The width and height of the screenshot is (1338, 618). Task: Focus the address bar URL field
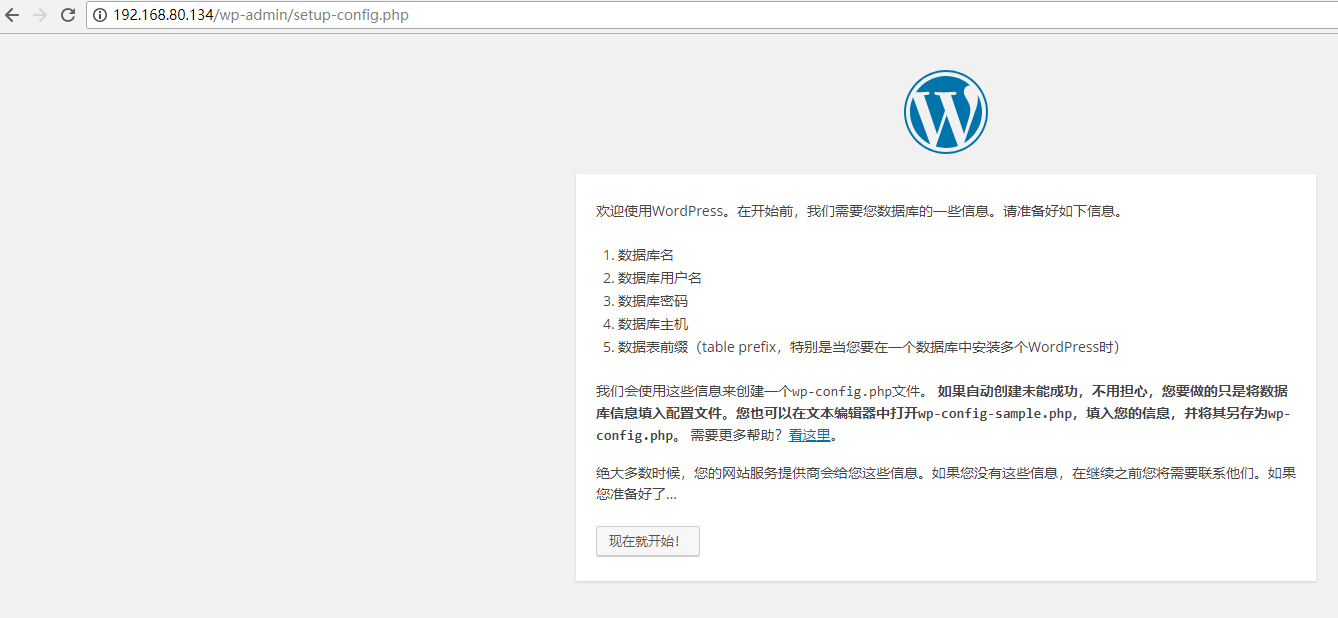click(711, 15)
